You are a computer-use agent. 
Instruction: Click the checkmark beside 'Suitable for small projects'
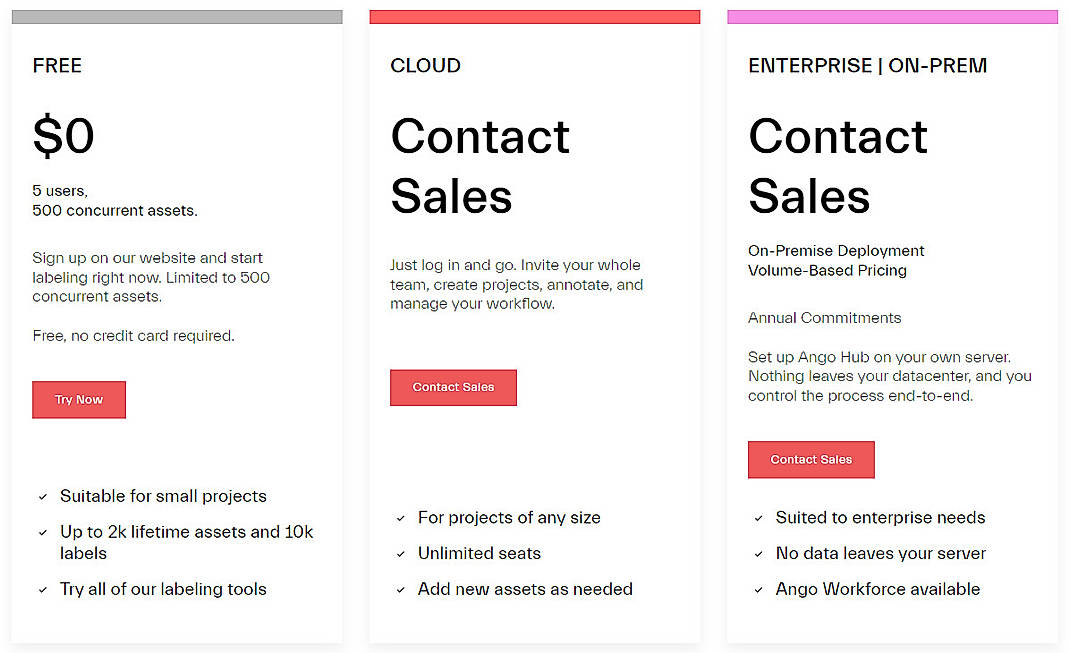click(43, 496)
